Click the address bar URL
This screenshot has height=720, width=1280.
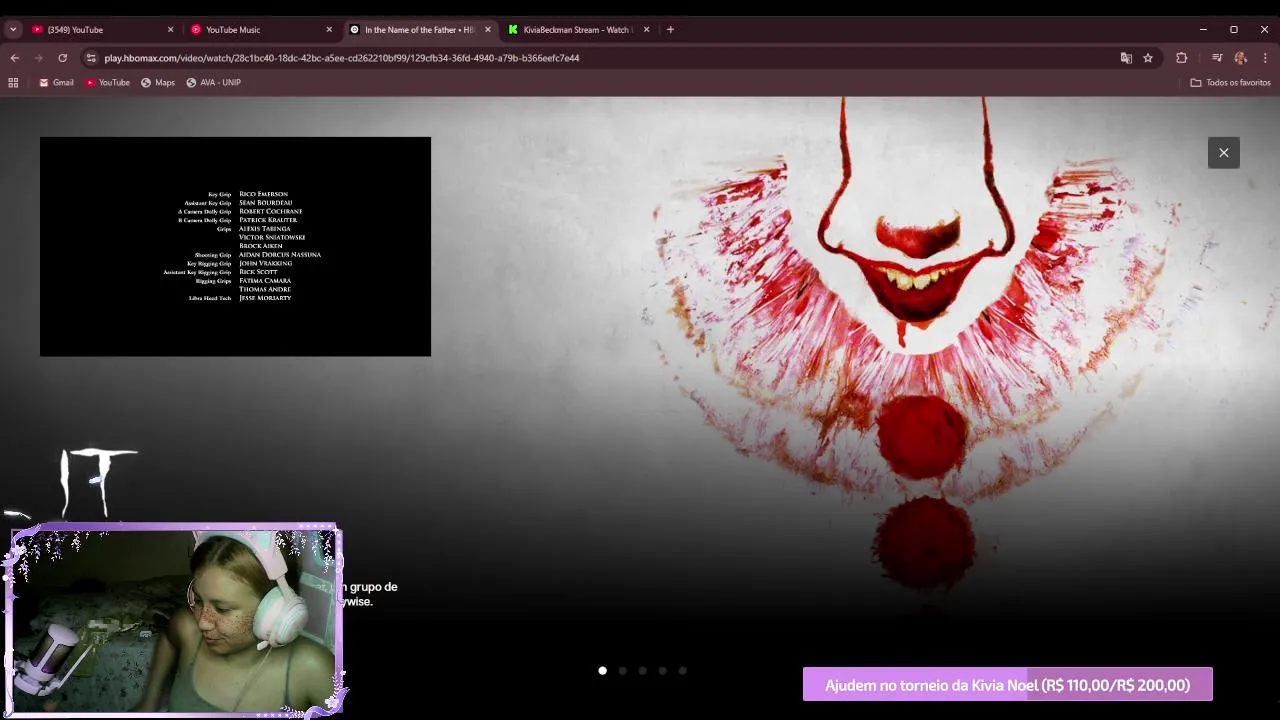click(x=342, y=58)
